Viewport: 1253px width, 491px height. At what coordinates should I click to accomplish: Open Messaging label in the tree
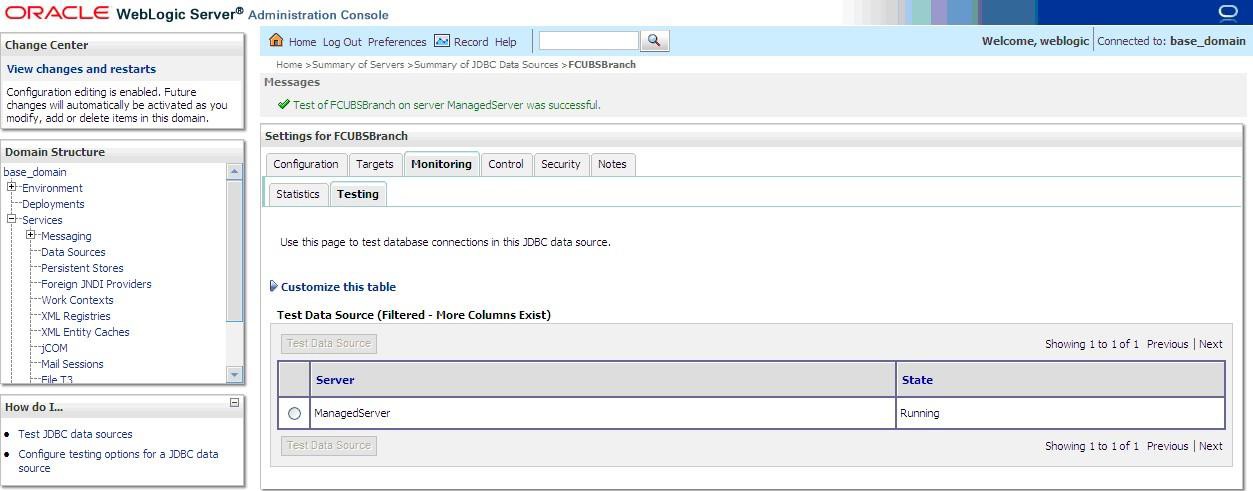click(66, 236)
